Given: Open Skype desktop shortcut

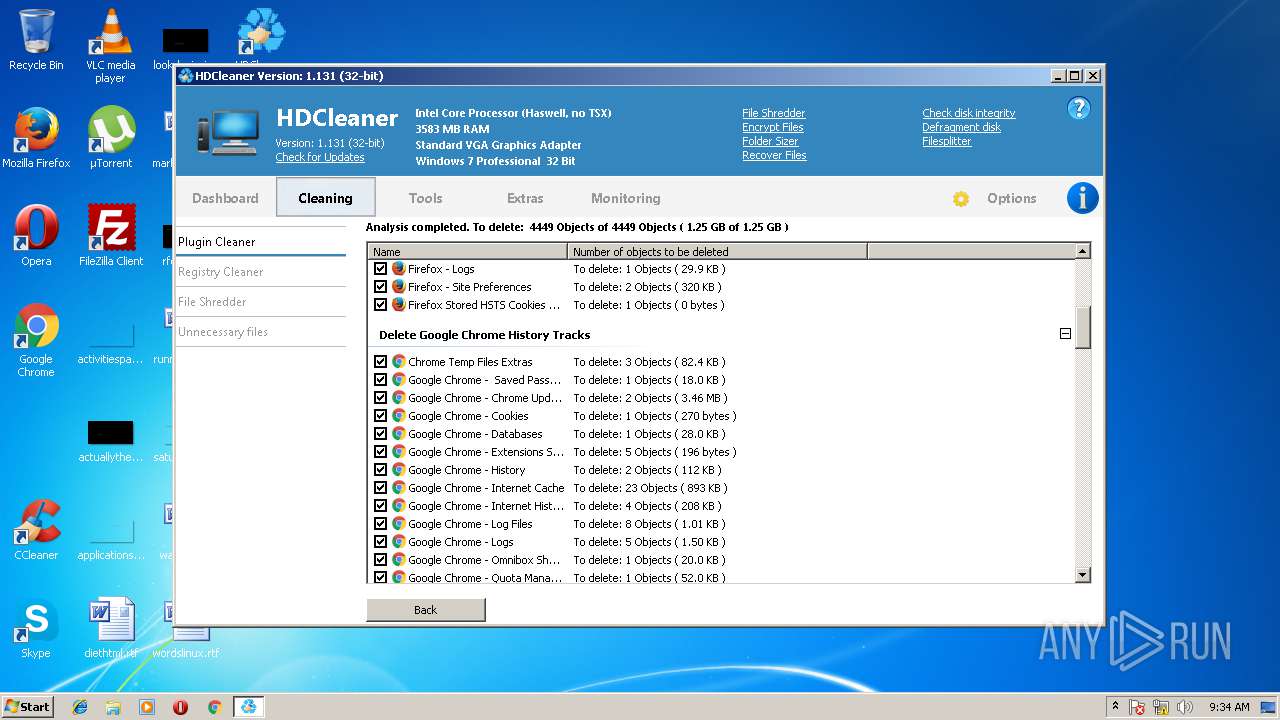Looking at the screenshot, I should coord(36,628).
